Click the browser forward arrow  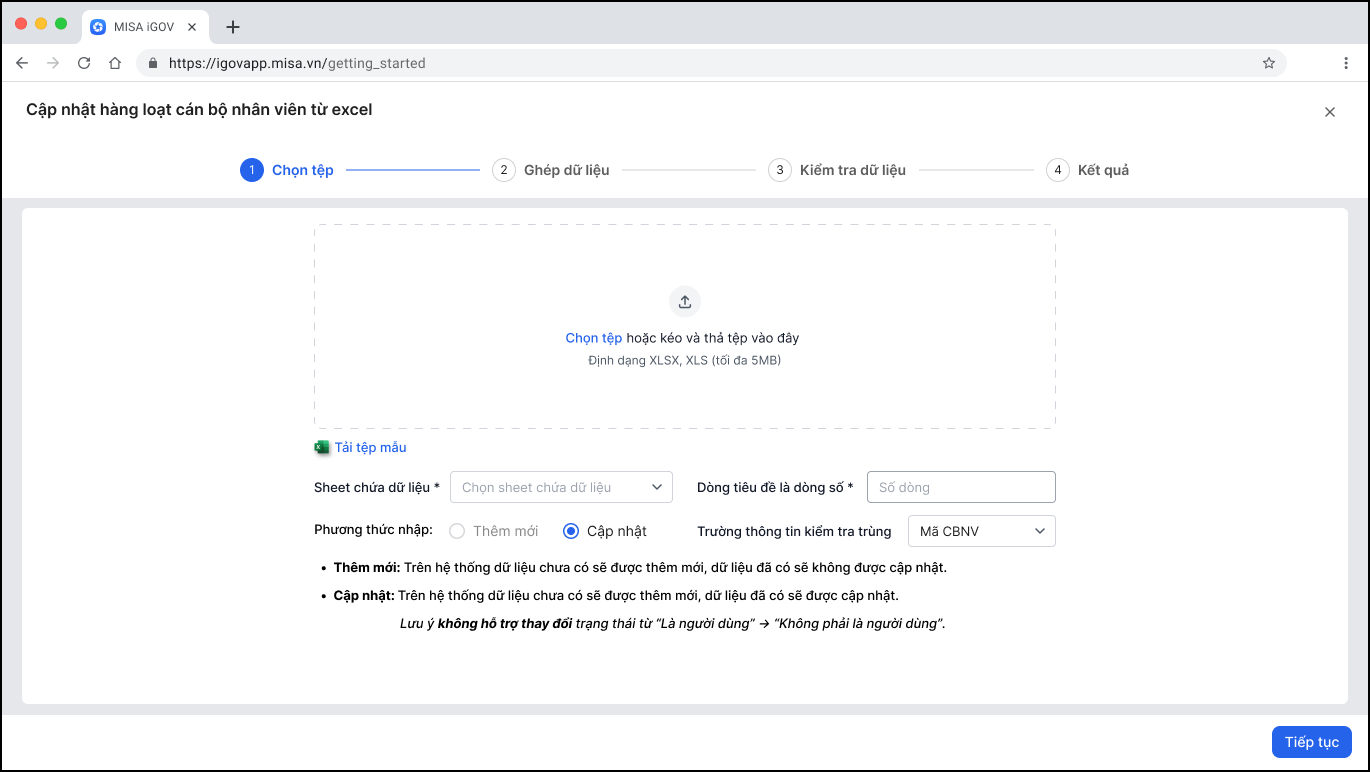[x=53, y=63]
